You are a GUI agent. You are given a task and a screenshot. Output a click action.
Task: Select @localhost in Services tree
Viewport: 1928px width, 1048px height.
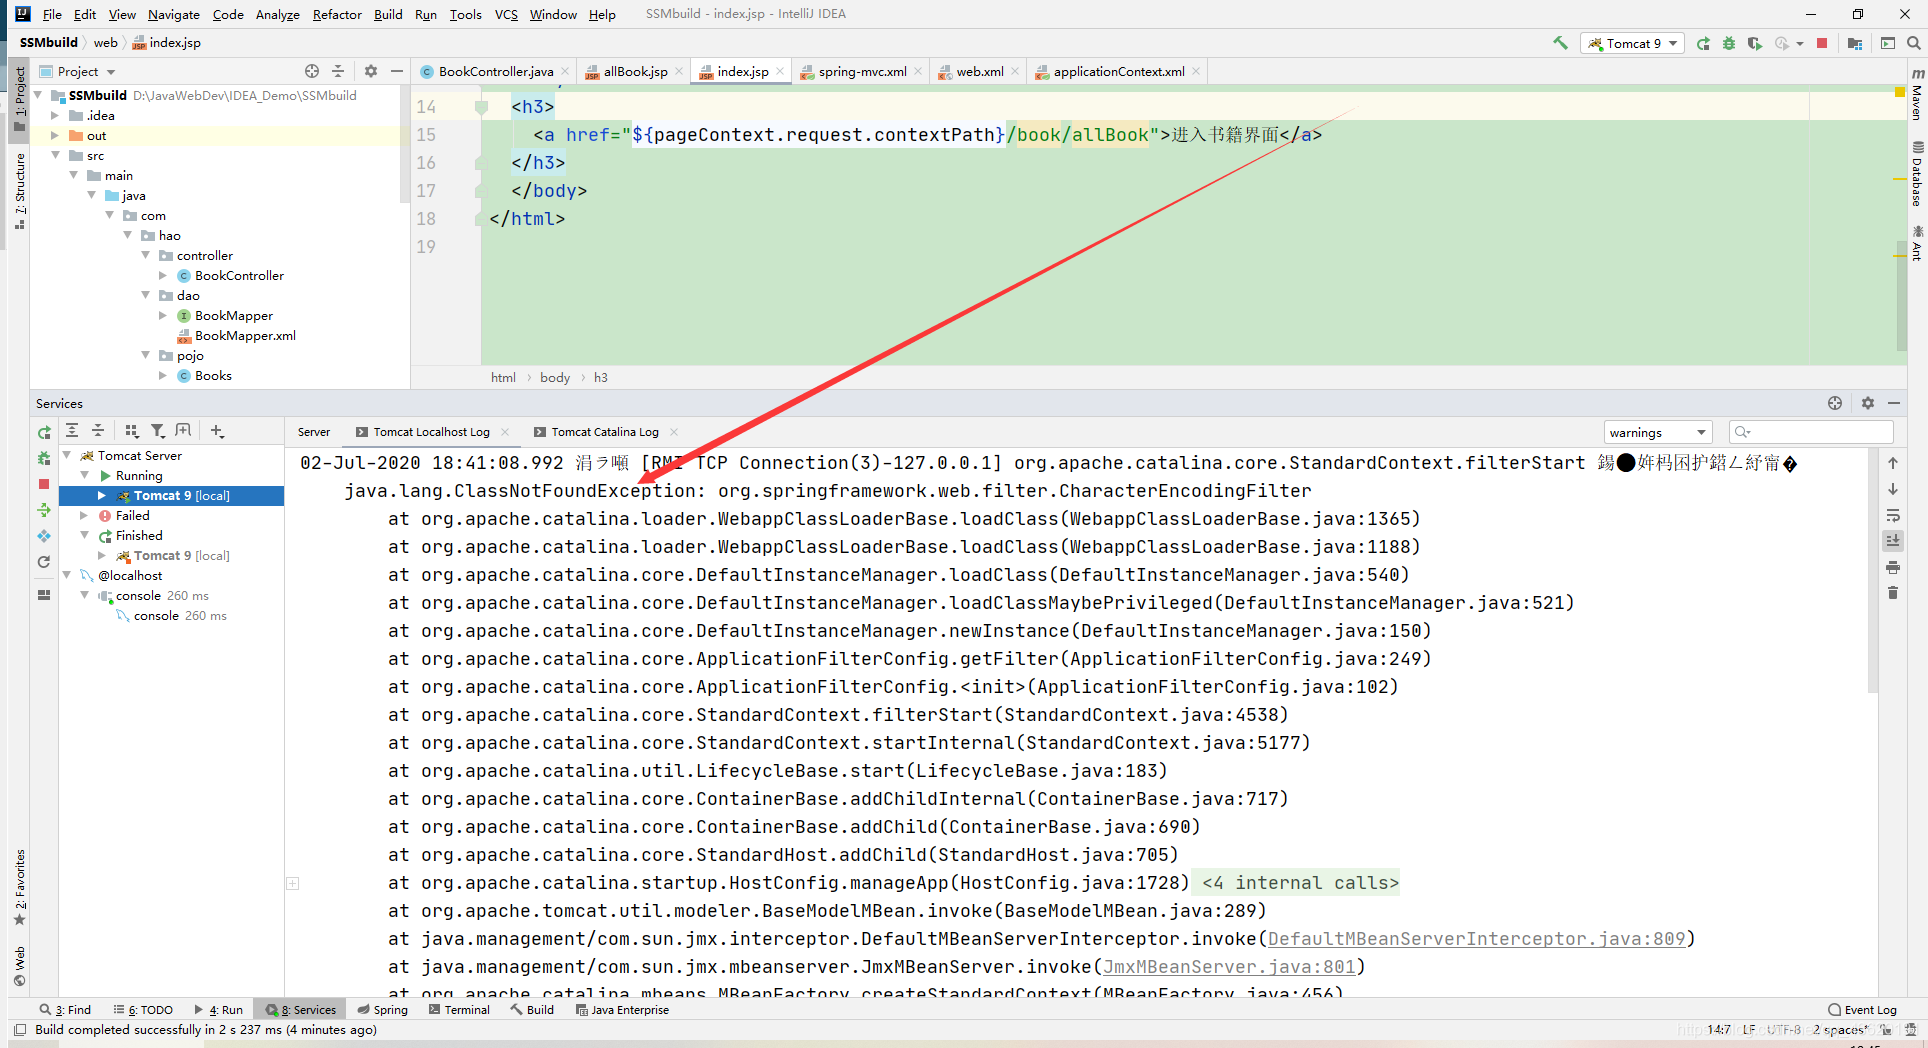(x=130, y=575)
